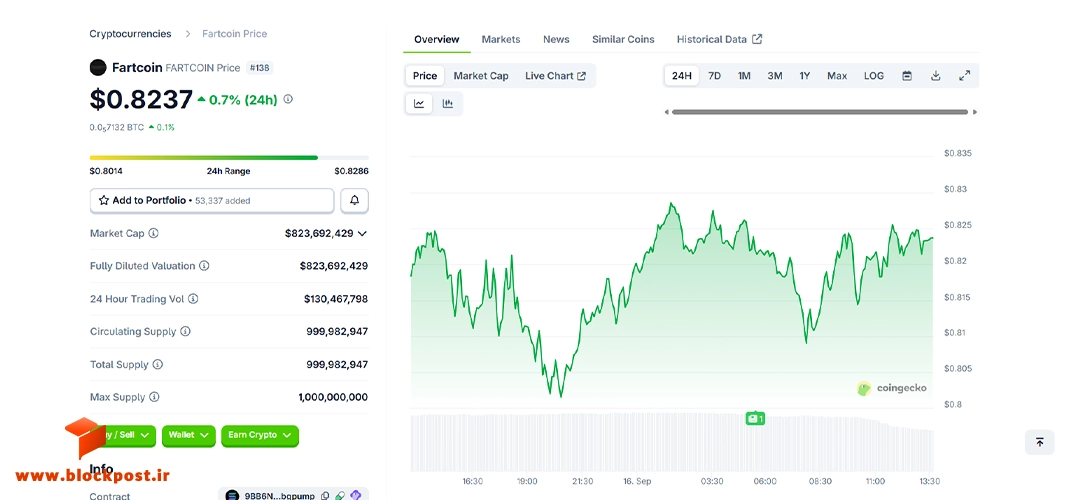Copy the contract address 9BB6N...bgpump
Image resolution: width=1066 pixels, height=500 pixels.
(x=325, y=496)
